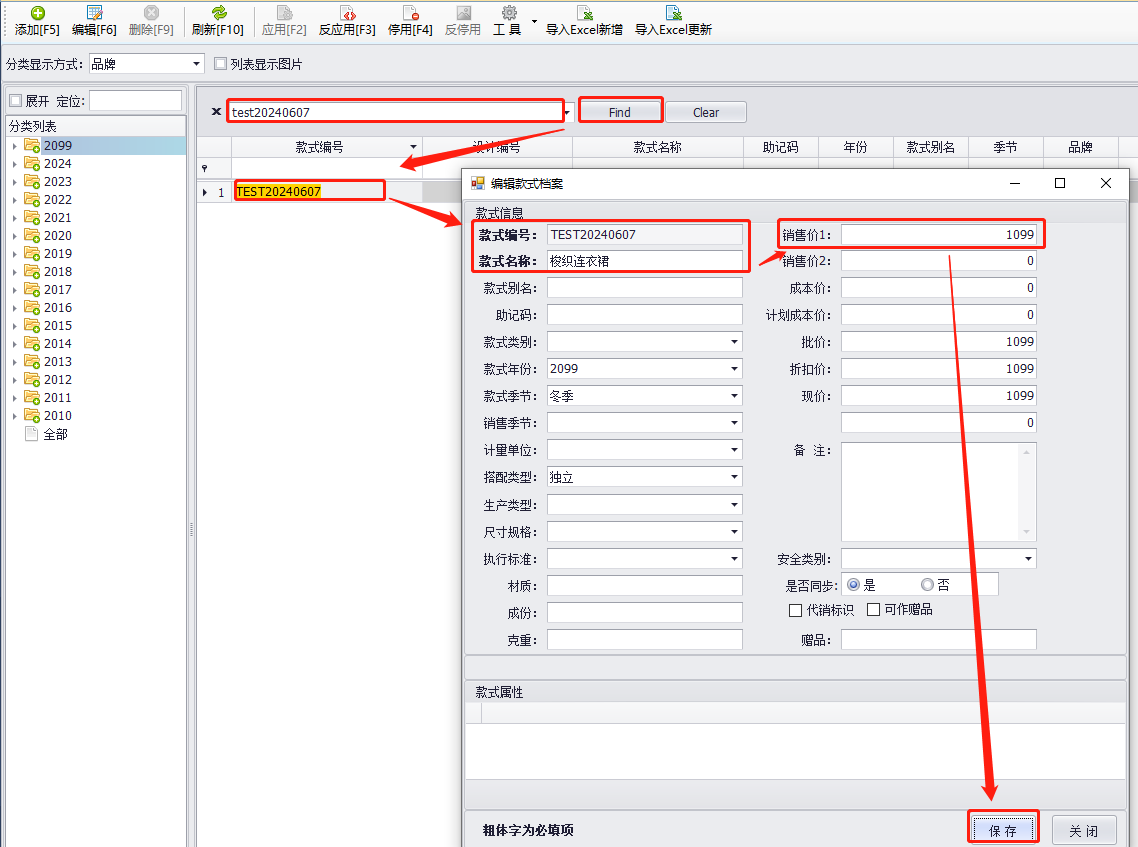Click the 反停用 toolbar icon
This screenshot has width=1138, height=847.
point(463,13)
